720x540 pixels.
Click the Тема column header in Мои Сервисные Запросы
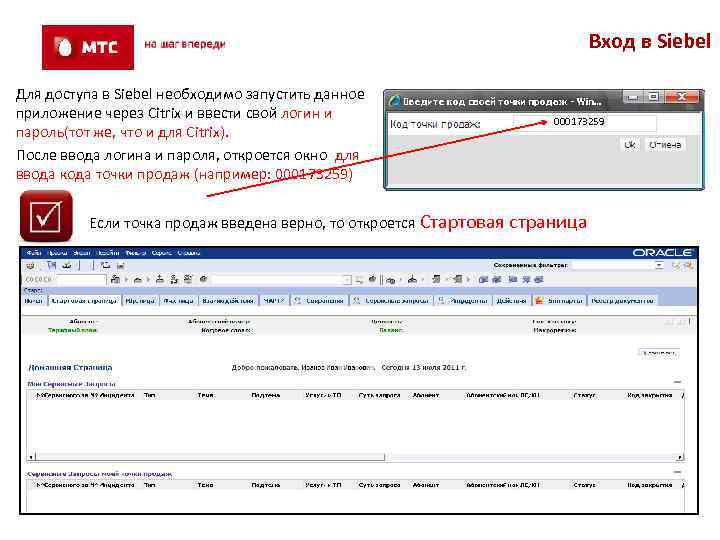coord(205,395)
